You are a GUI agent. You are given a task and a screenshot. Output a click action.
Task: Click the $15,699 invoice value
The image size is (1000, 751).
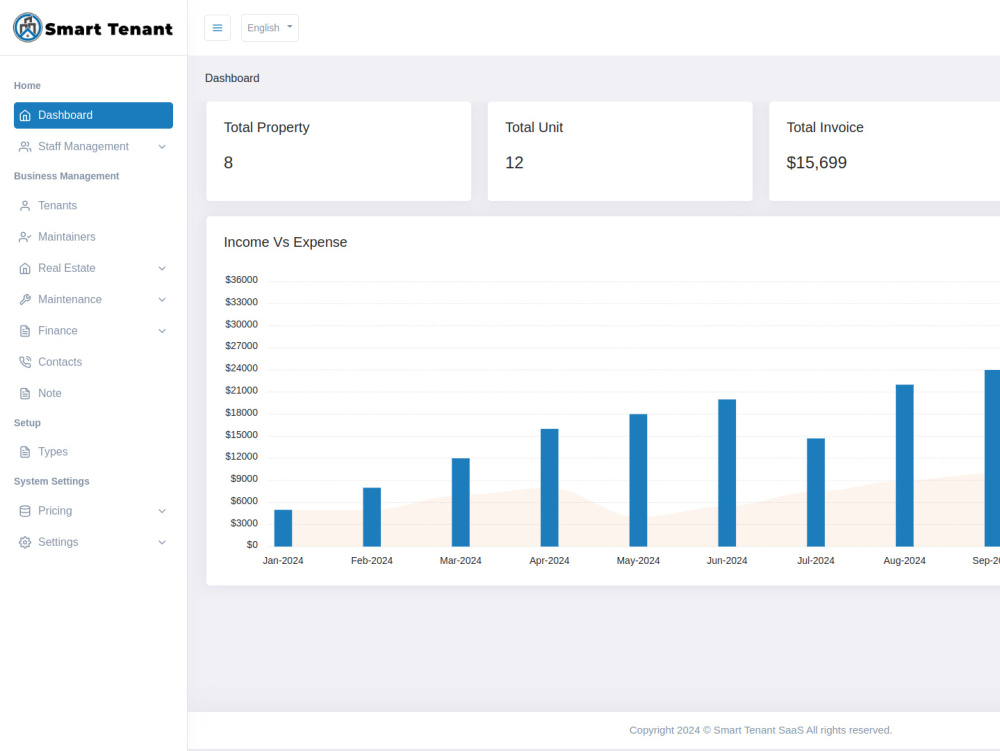[816, 163]
